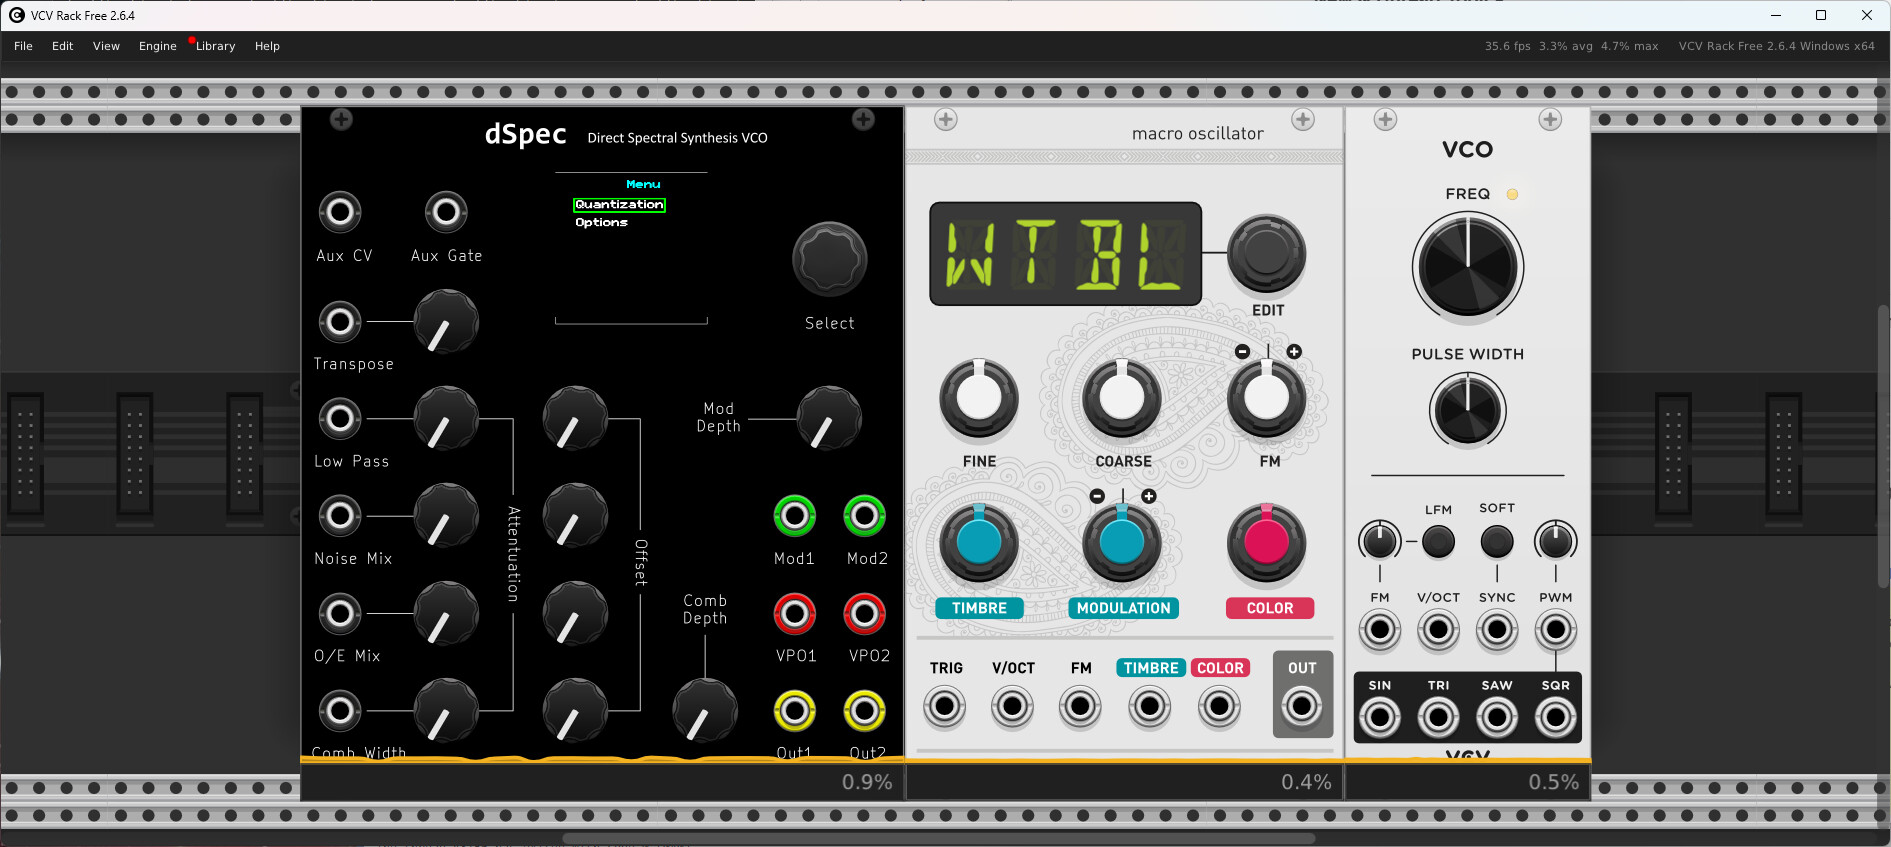
Task: Click the yellow Out1 jack
Action: coord(795,711)
